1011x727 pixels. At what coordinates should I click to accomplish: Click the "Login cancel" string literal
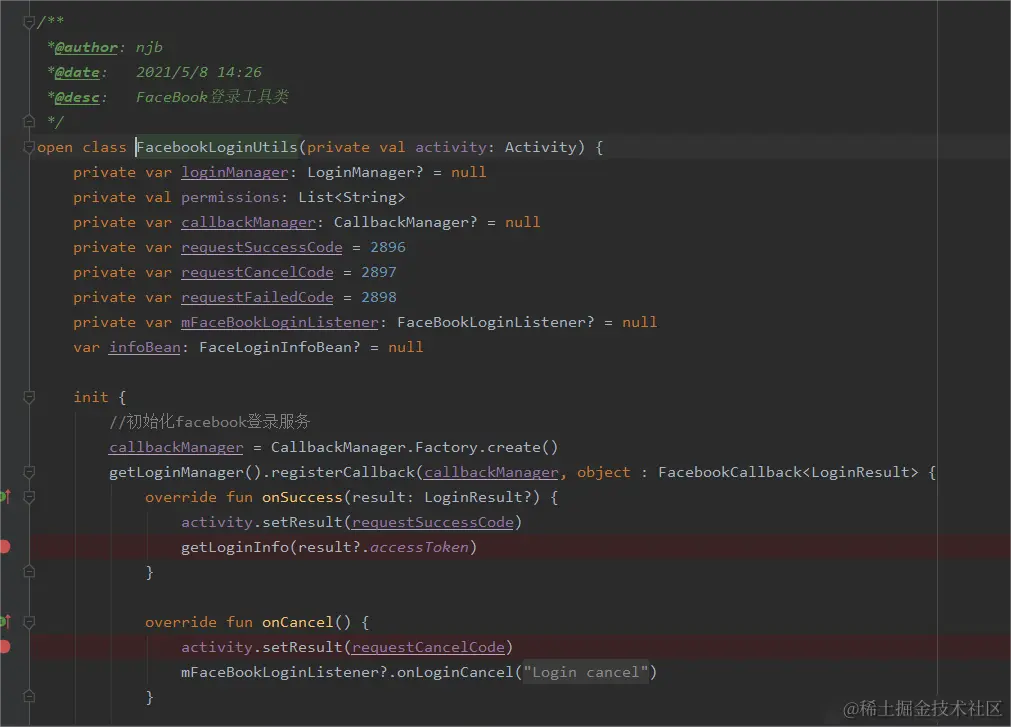585,672
